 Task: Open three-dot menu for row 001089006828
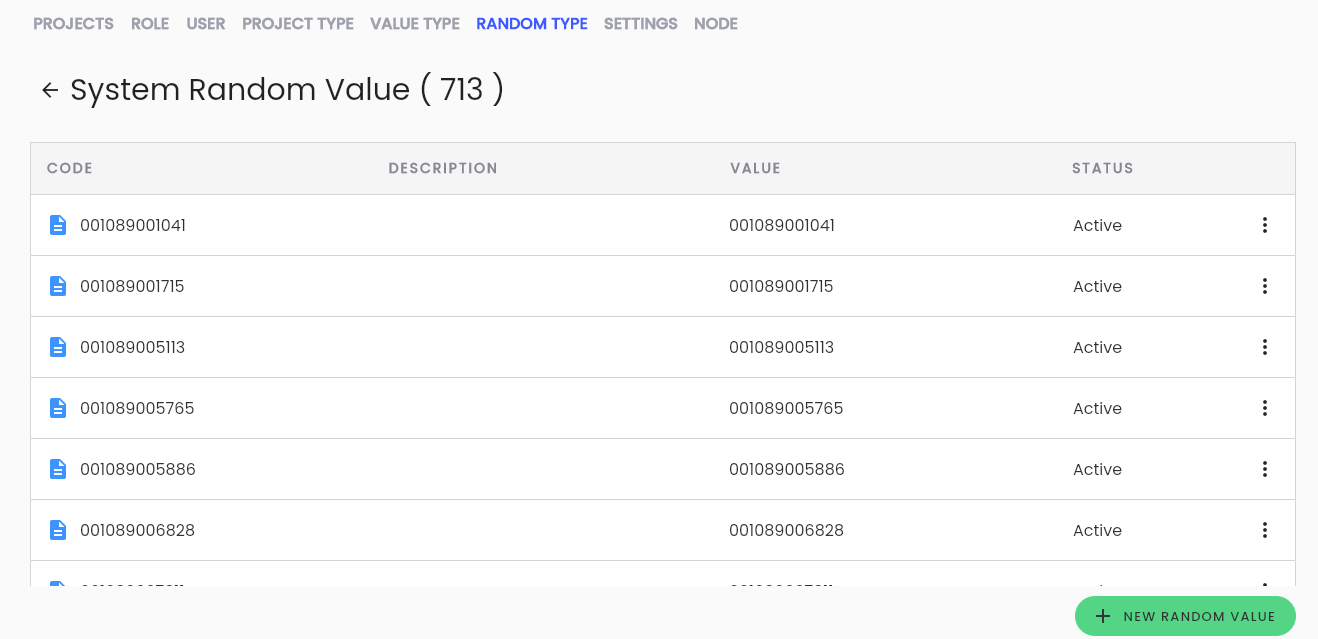point(1265,530)
